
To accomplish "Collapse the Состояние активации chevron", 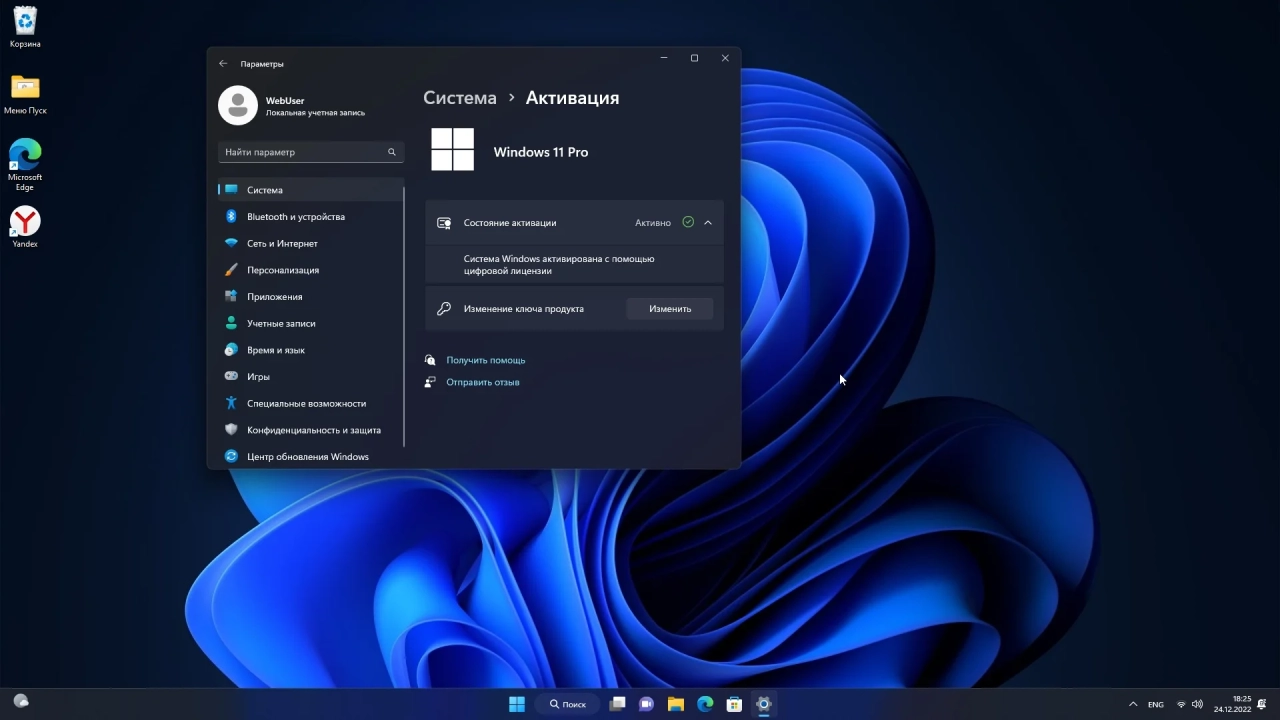I will coord(708,223).
